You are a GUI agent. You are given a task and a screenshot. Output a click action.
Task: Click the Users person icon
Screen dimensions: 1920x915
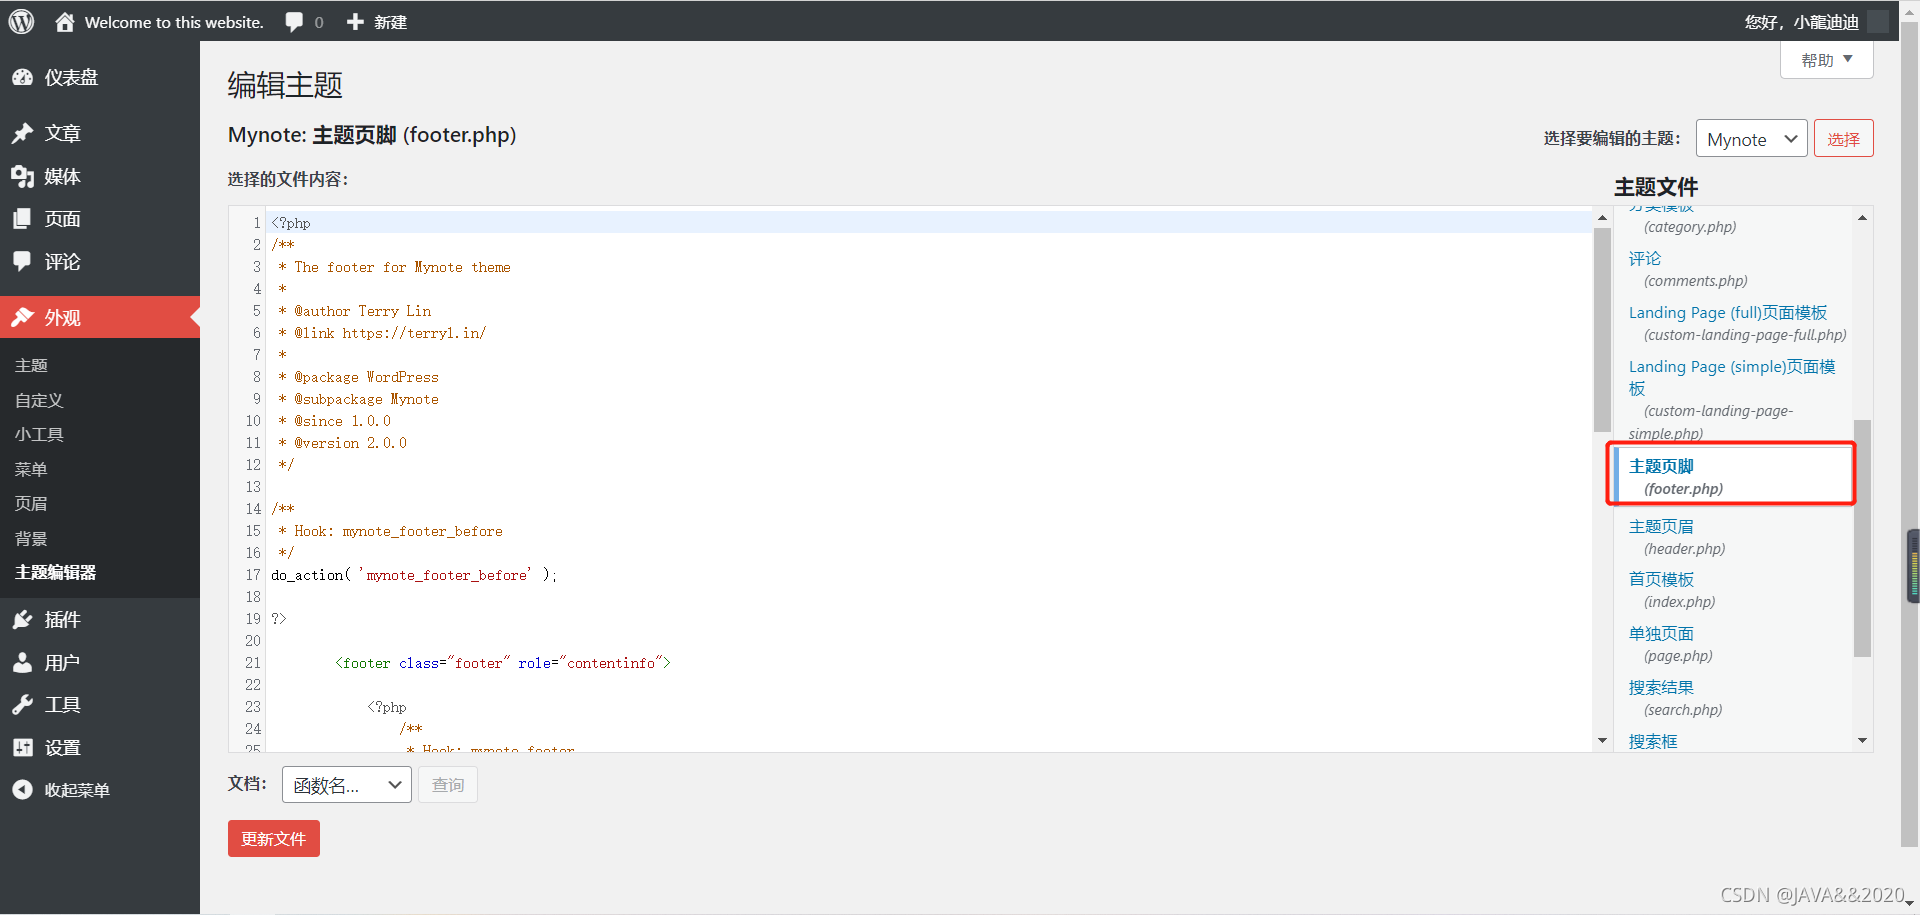click(x=22, y=663)
